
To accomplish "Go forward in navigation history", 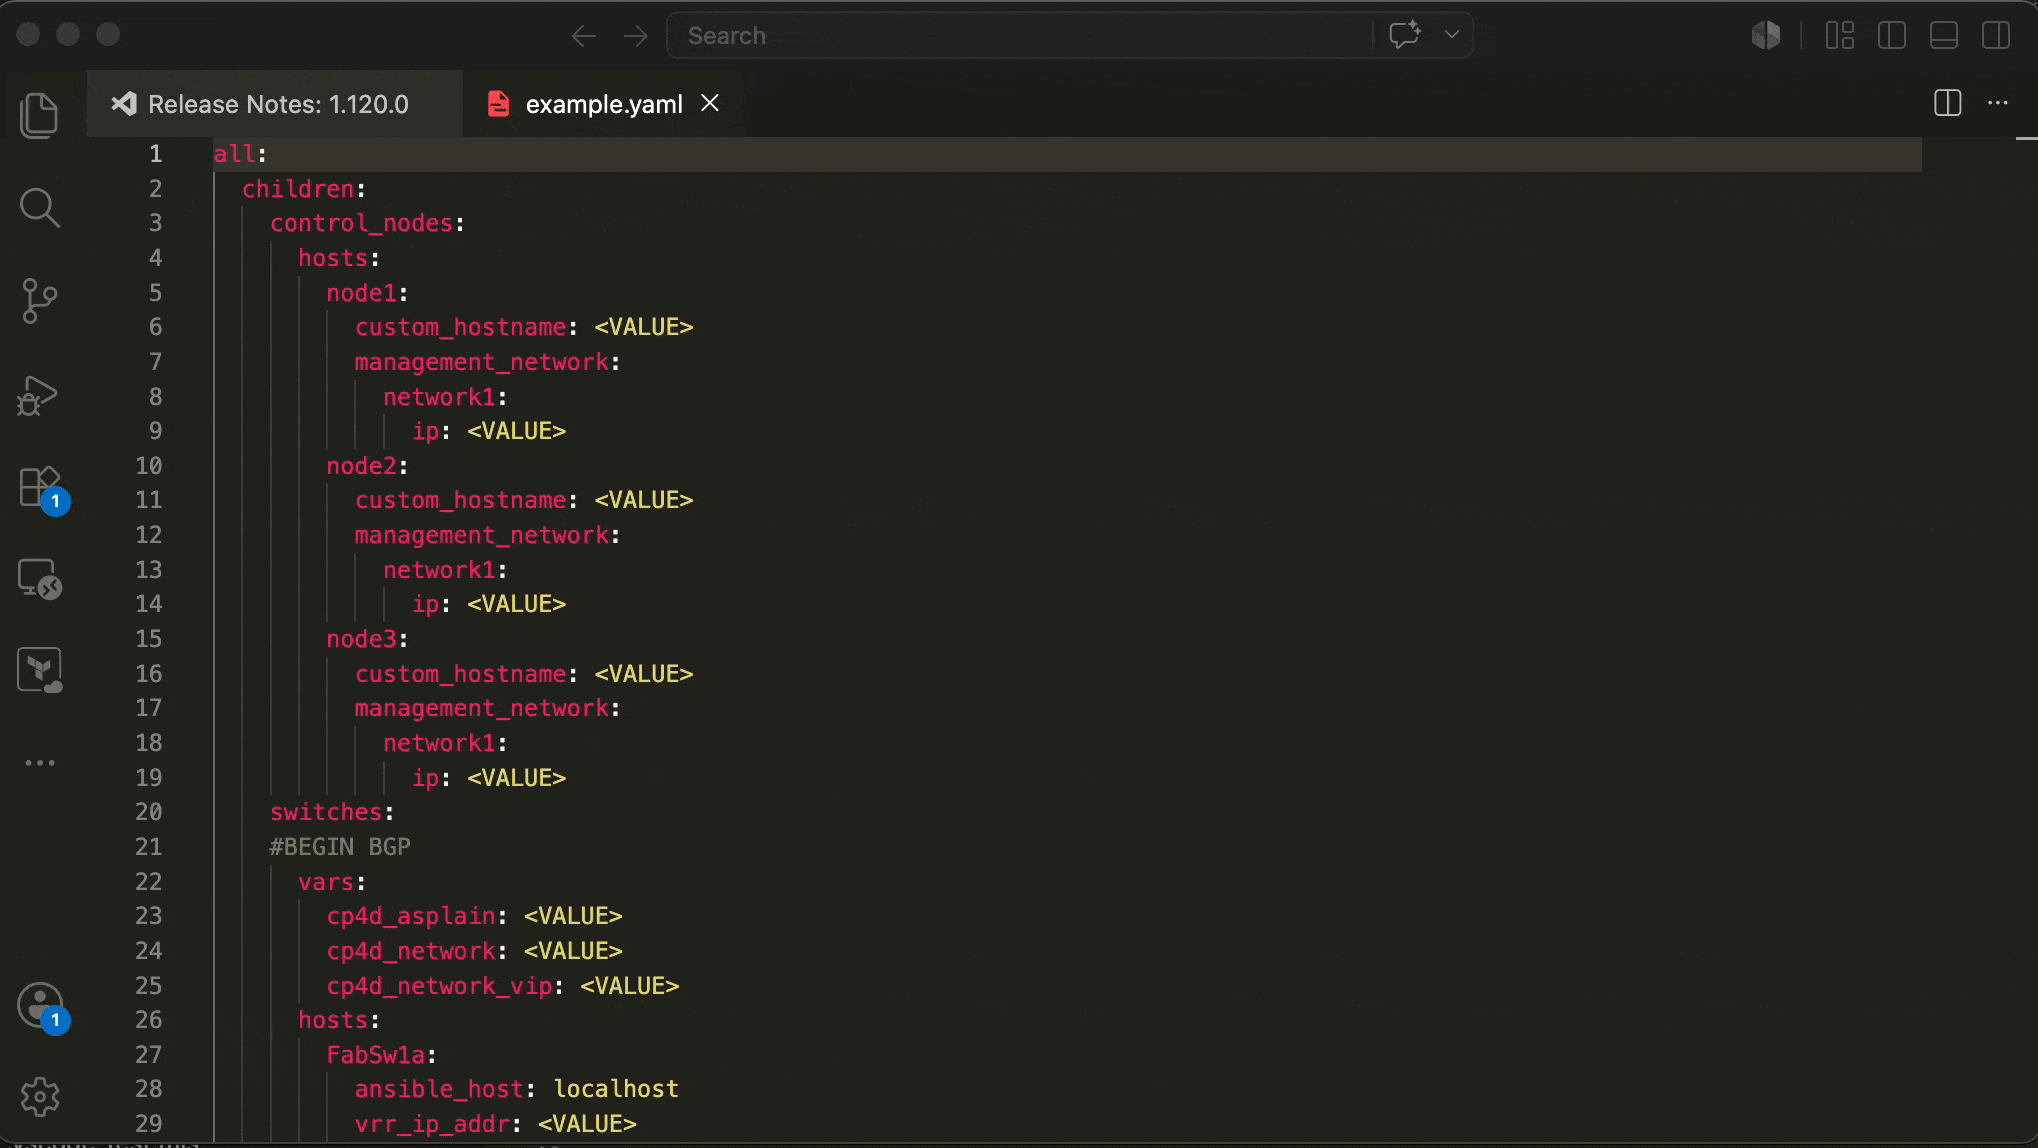I will [636, 36].
